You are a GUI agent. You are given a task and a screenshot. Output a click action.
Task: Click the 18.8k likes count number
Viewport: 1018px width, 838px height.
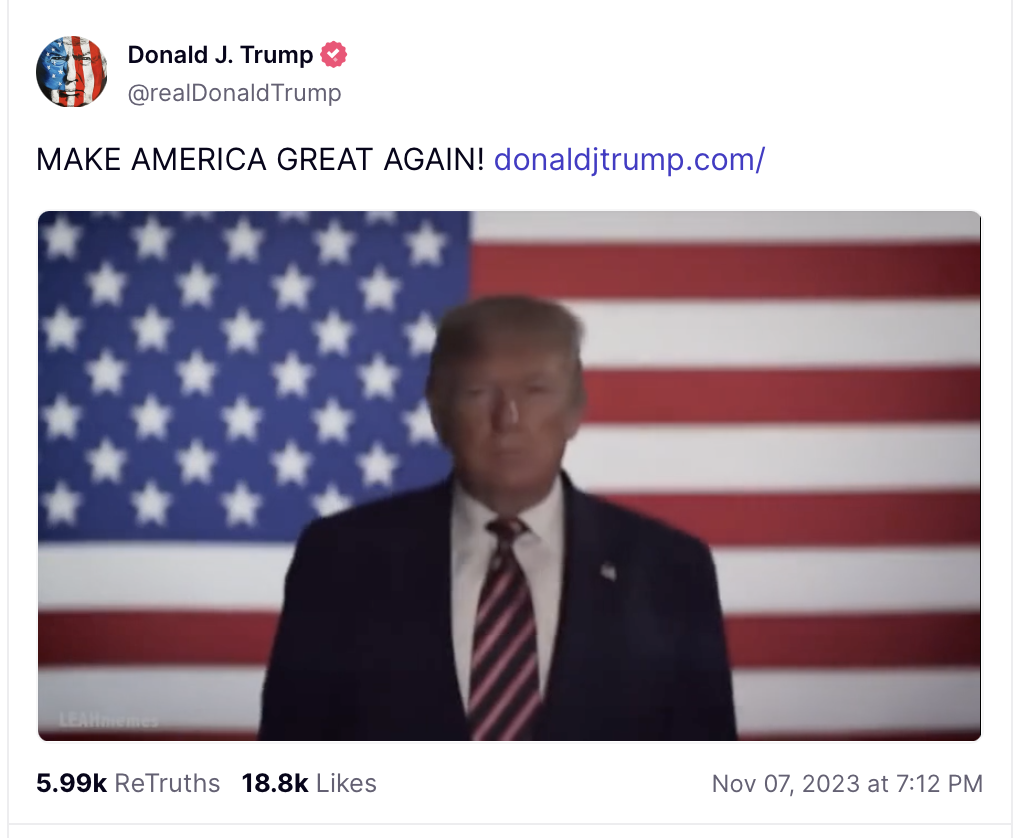tap(275, 783)
